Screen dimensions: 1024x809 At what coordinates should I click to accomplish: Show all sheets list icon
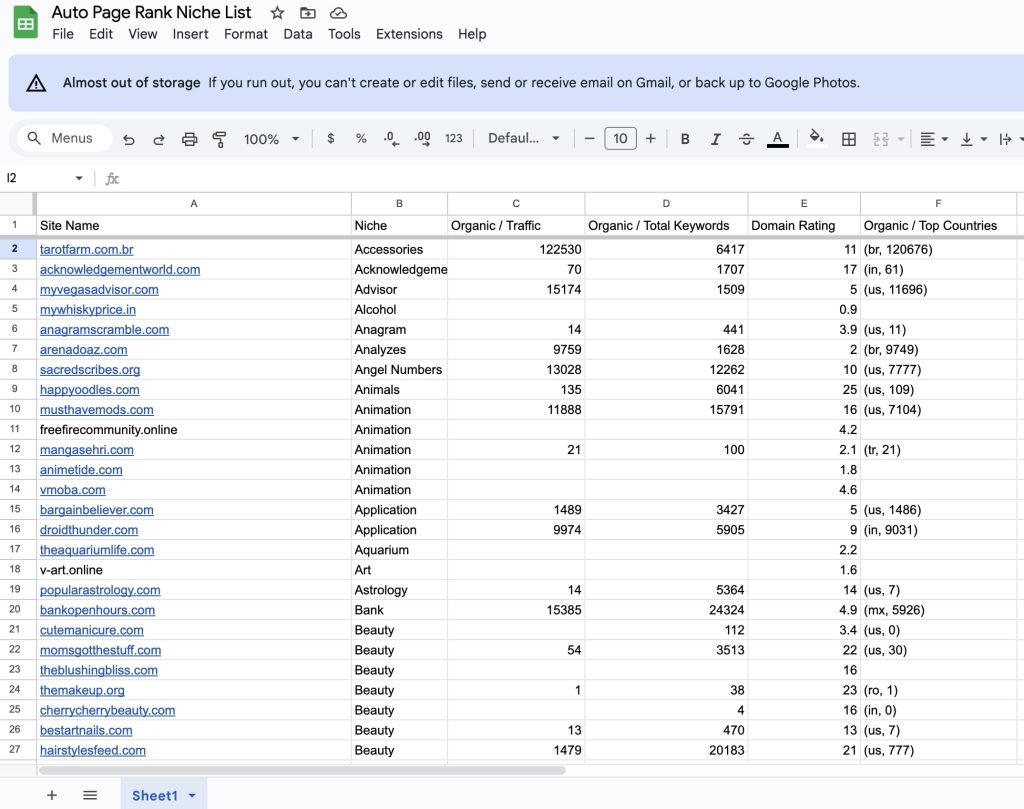[90, 795]
